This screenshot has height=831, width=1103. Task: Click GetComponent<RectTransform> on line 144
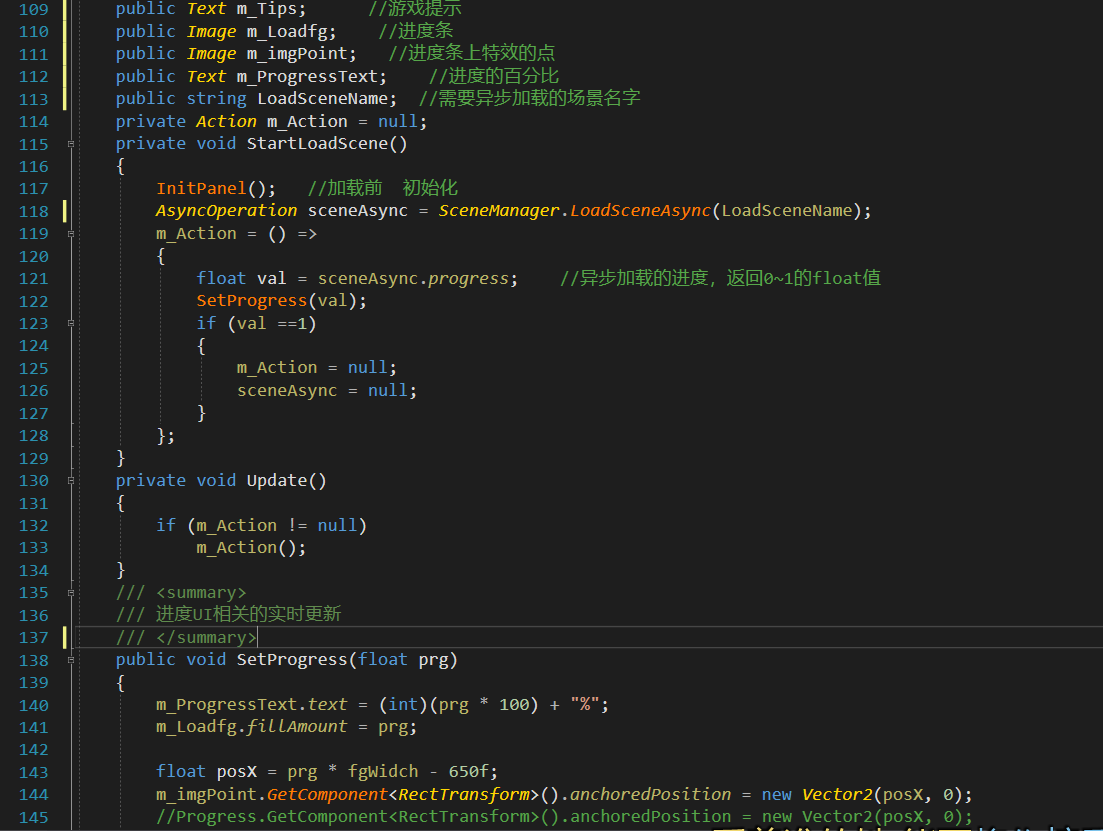click(402, 794)
